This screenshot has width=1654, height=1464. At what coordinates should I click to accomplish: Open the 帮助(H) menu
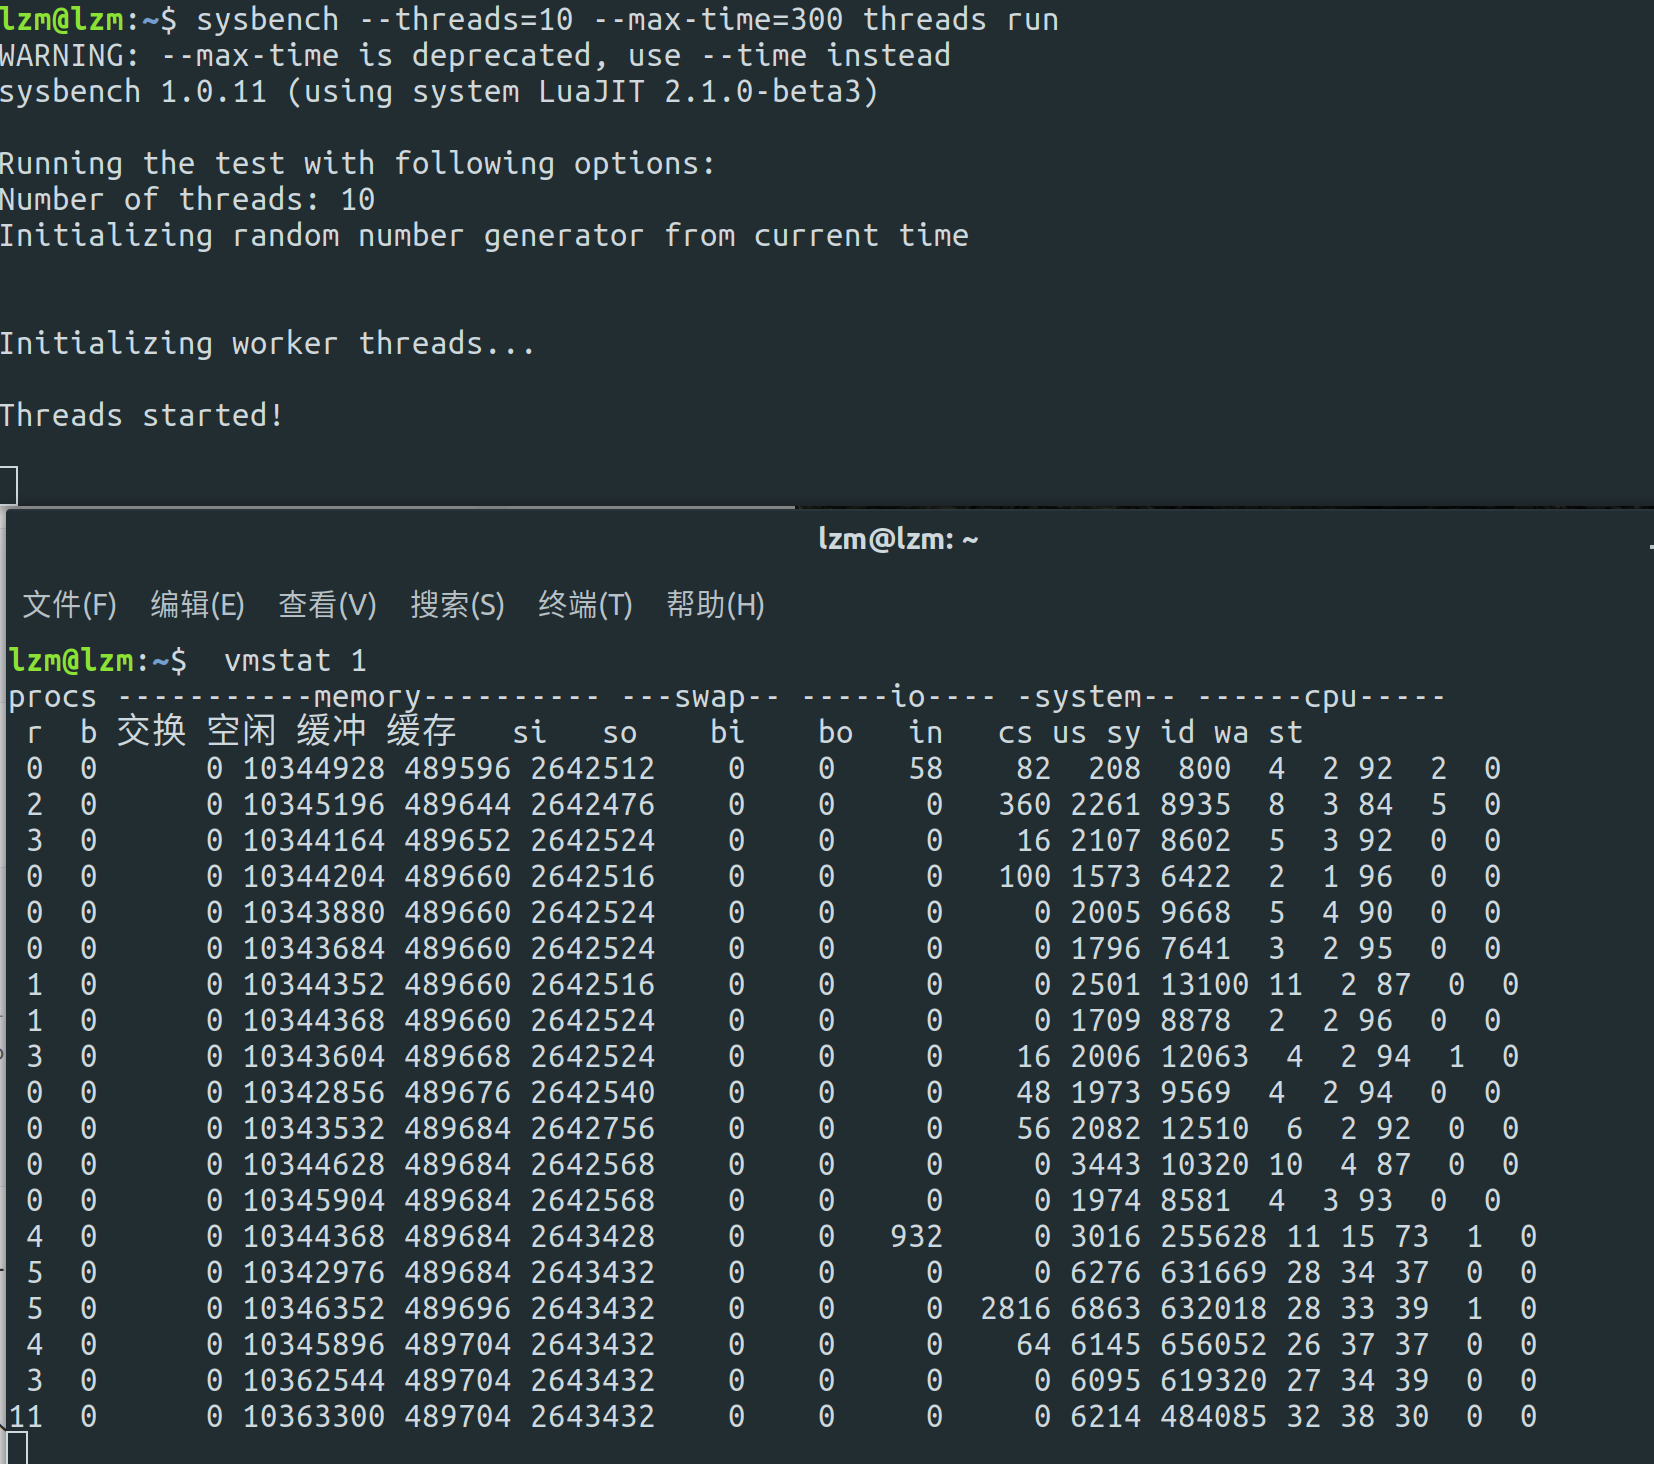point(715,604)
